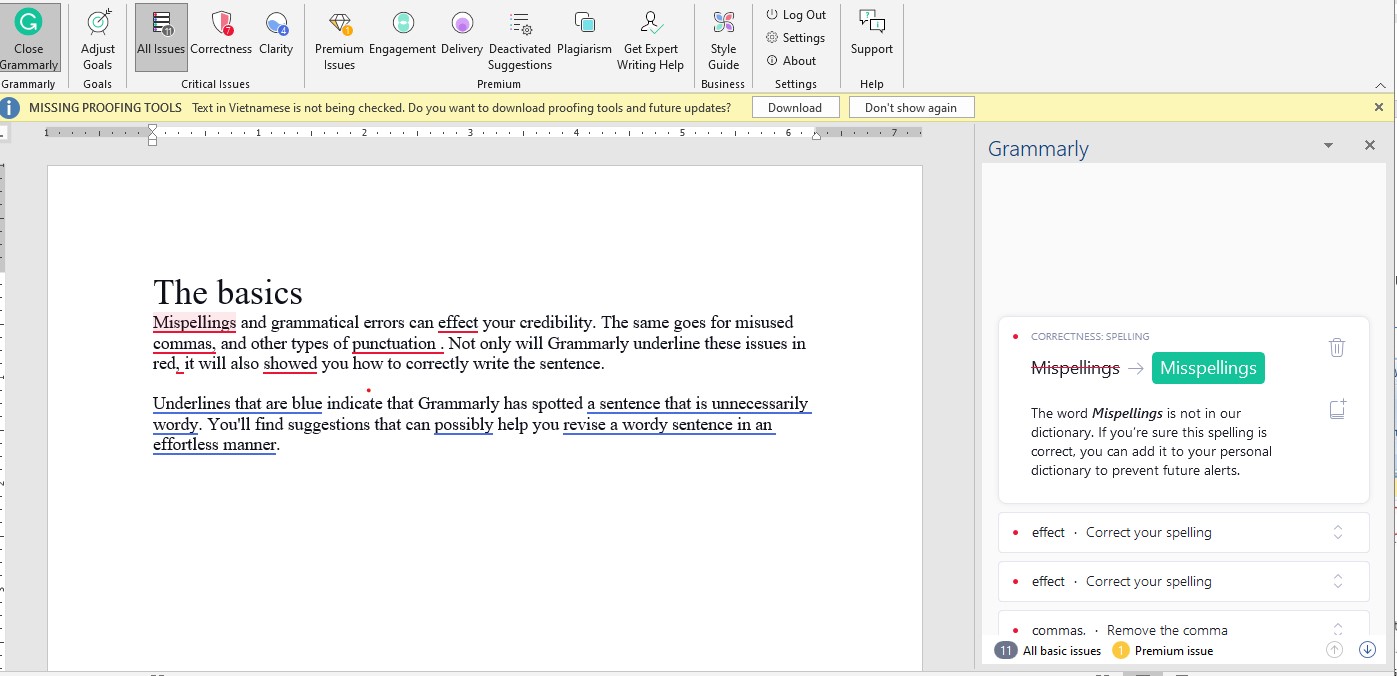Close the Grammarly side pane
The width and height of the screenshot is (1397, 676).
point(1370,146)
